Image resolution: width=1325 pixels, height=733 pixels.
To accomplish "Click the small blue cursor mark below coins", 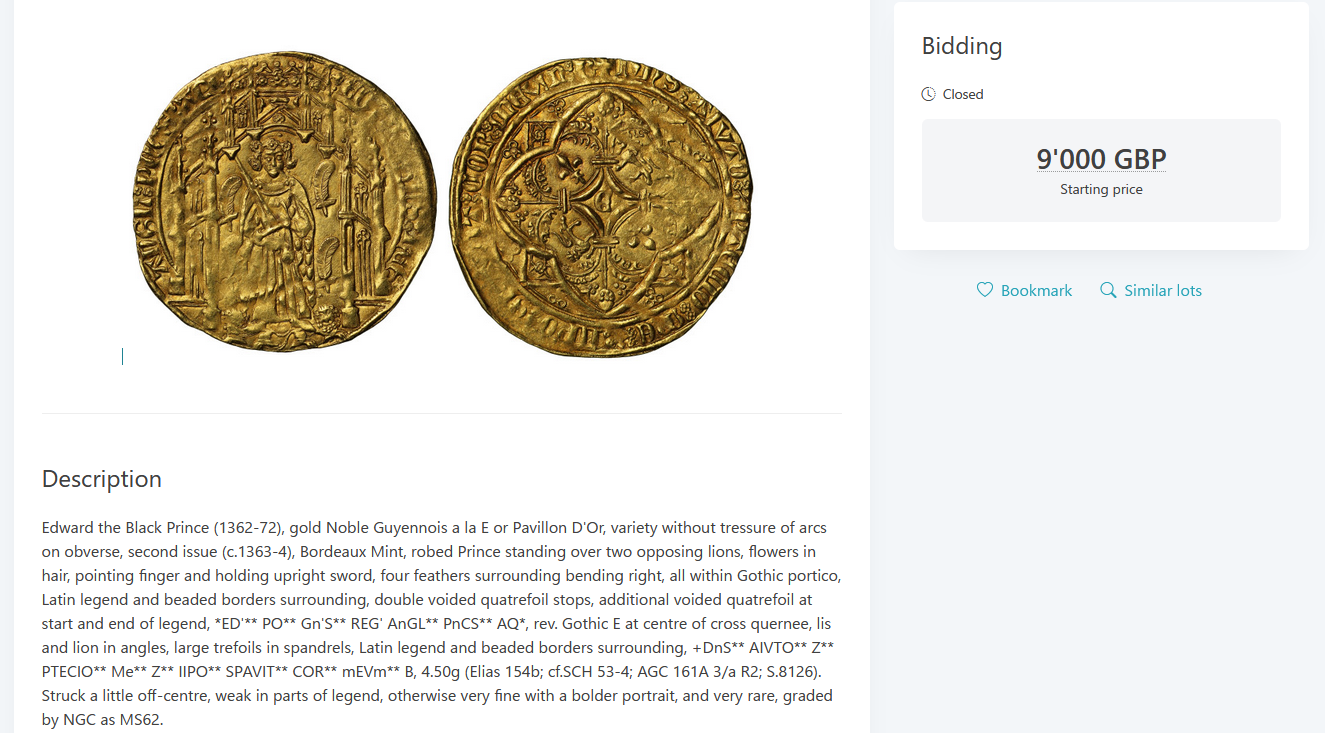I will tap(122, 356).
